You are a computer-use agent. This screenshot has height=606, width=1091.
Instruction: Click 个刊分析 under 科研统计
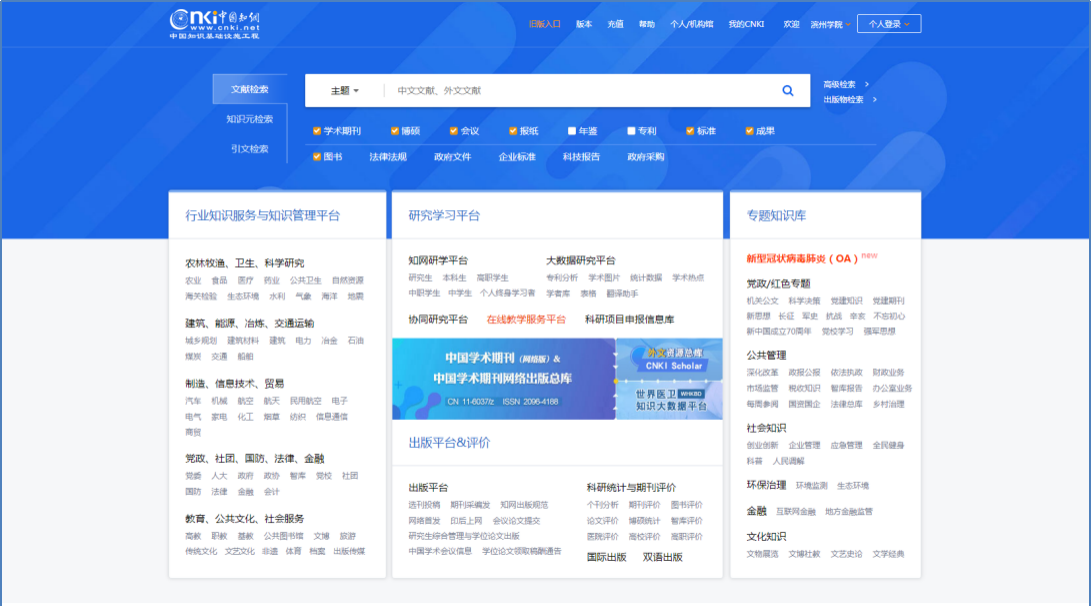(x=603, y=505)
